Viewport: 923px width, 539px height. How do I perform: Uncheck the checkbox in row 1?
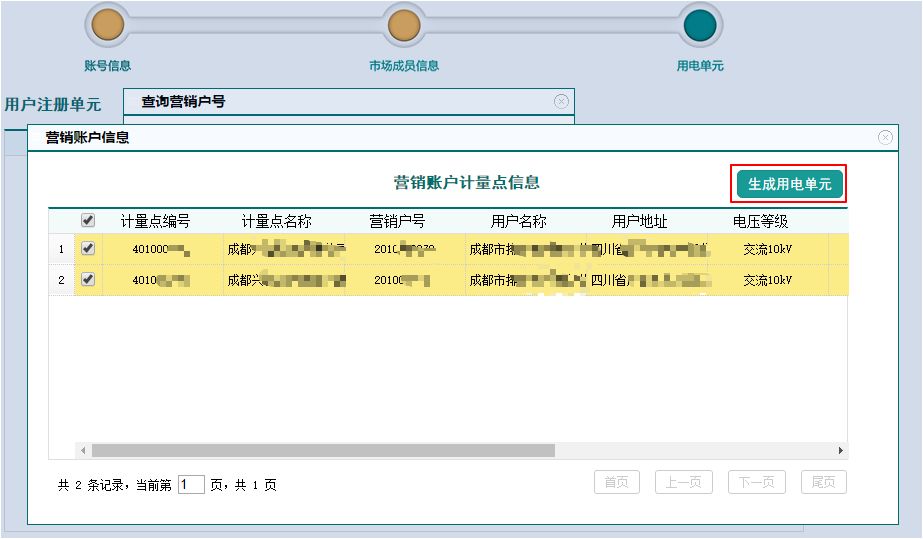tap(88, 249)
